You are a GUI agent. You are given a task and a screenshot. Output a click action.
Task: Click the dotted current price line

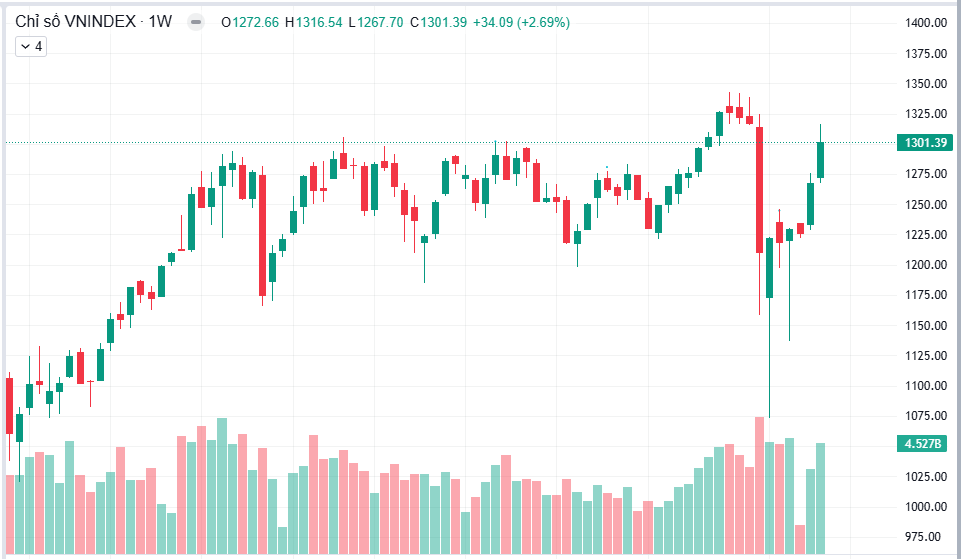pyautogui.click(x=450, y=143)
